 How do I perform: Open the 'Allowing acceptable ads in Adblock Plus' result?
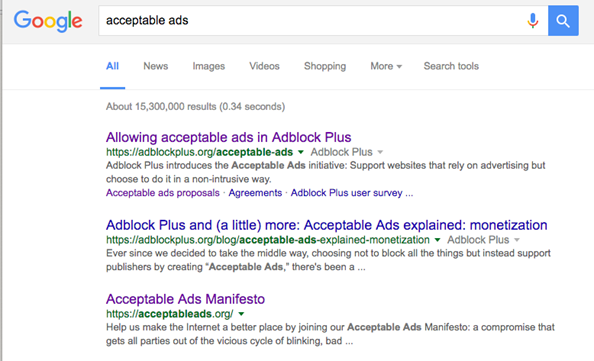(x=229, y=137)
